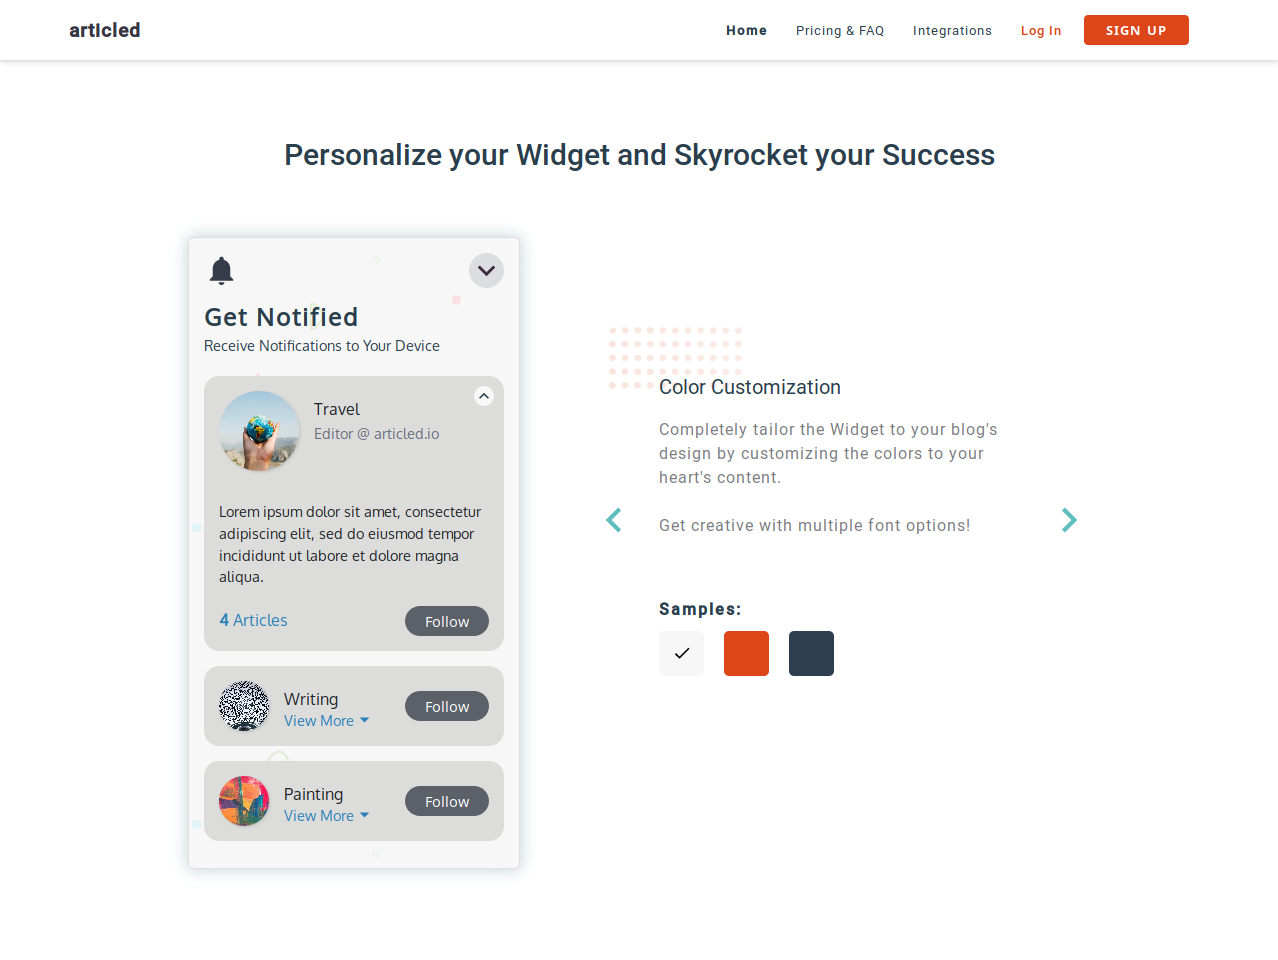Image resolution: width=1278 pixels, height=960 pixels.
Task: Select the orange color sample
Action: [746, 653]
